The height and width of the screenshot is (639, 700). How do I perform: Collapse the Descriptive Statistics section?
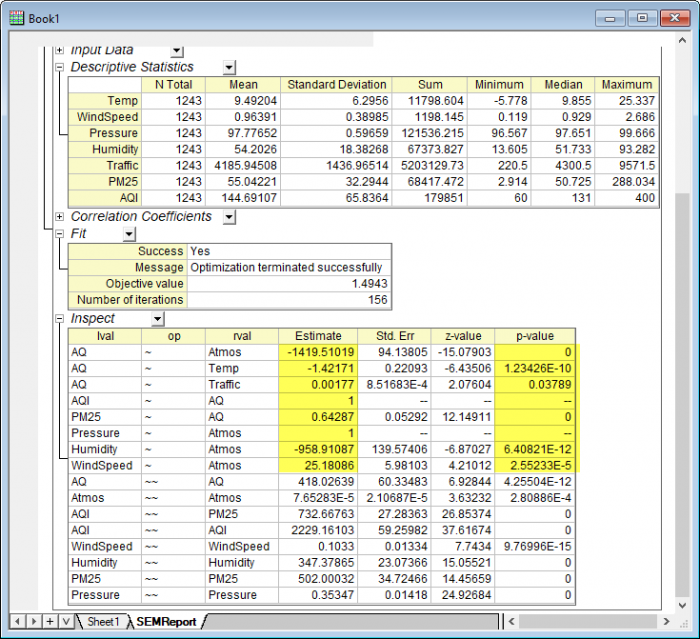pos(60,67)
